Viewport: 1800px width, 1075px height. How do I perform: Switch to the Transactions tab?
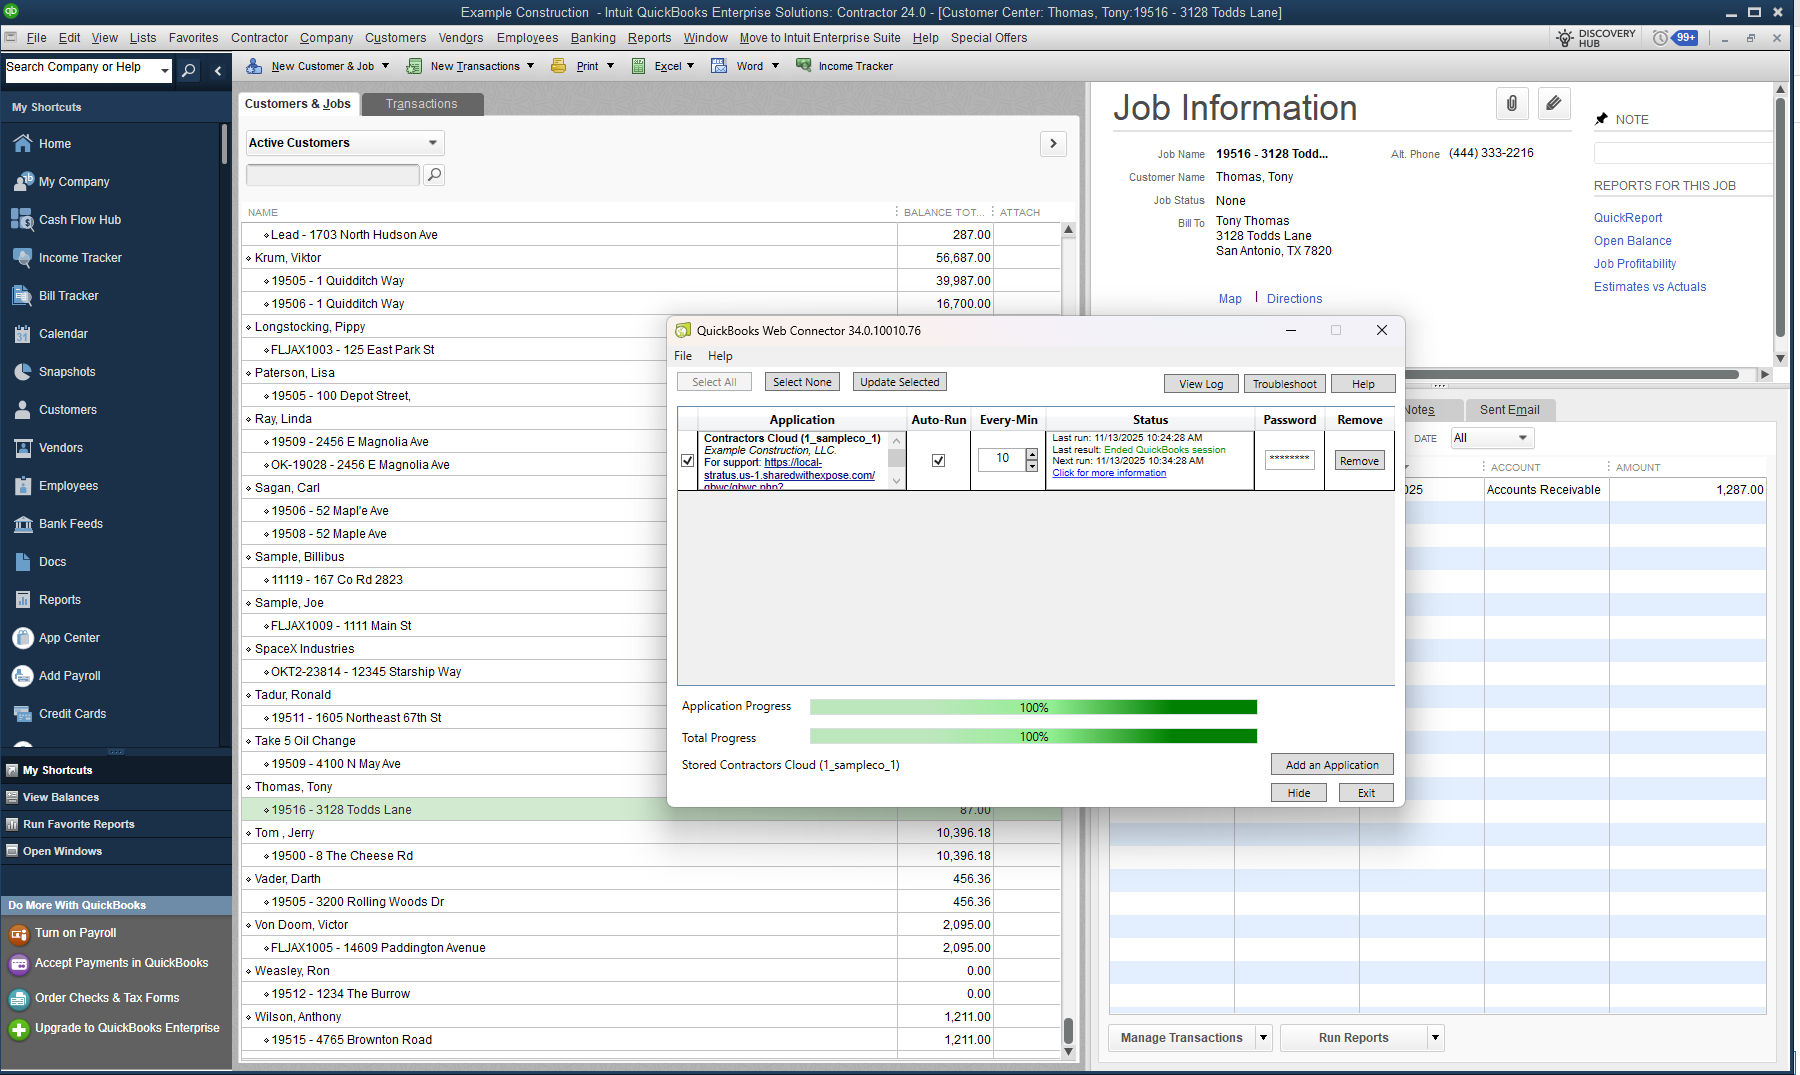pos(421,104)
